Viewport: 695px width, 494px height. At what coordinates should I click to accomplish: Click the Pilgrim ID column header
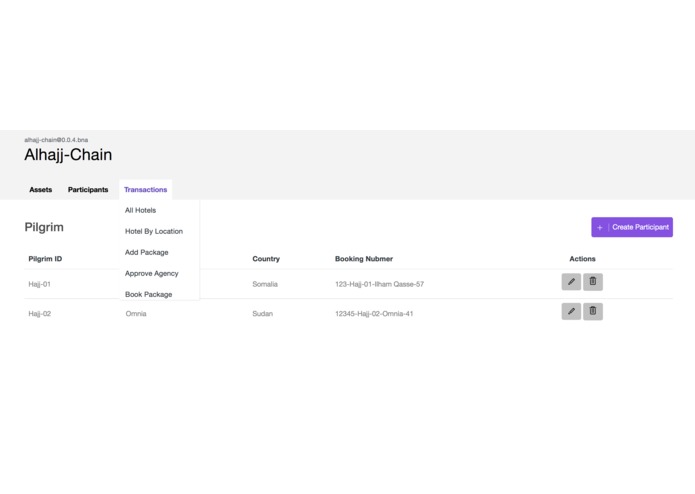click(45, 259)
